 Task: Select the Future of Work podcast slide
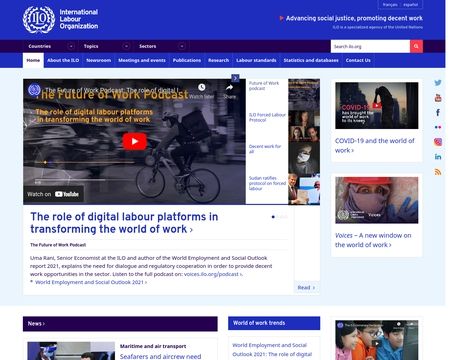click(x=264, y=86)
